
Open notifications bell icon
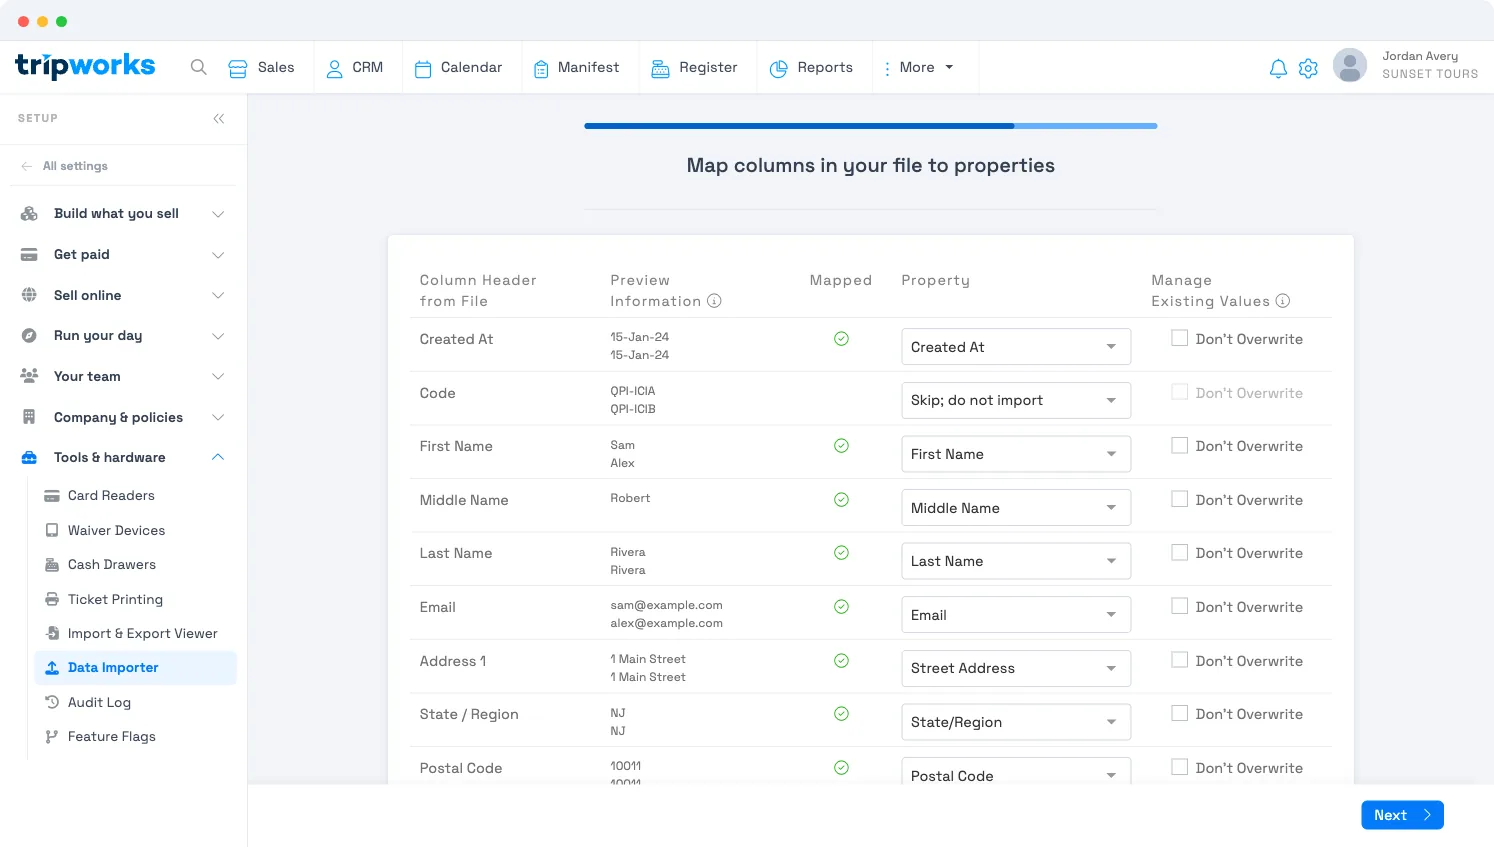point(1278,68)
